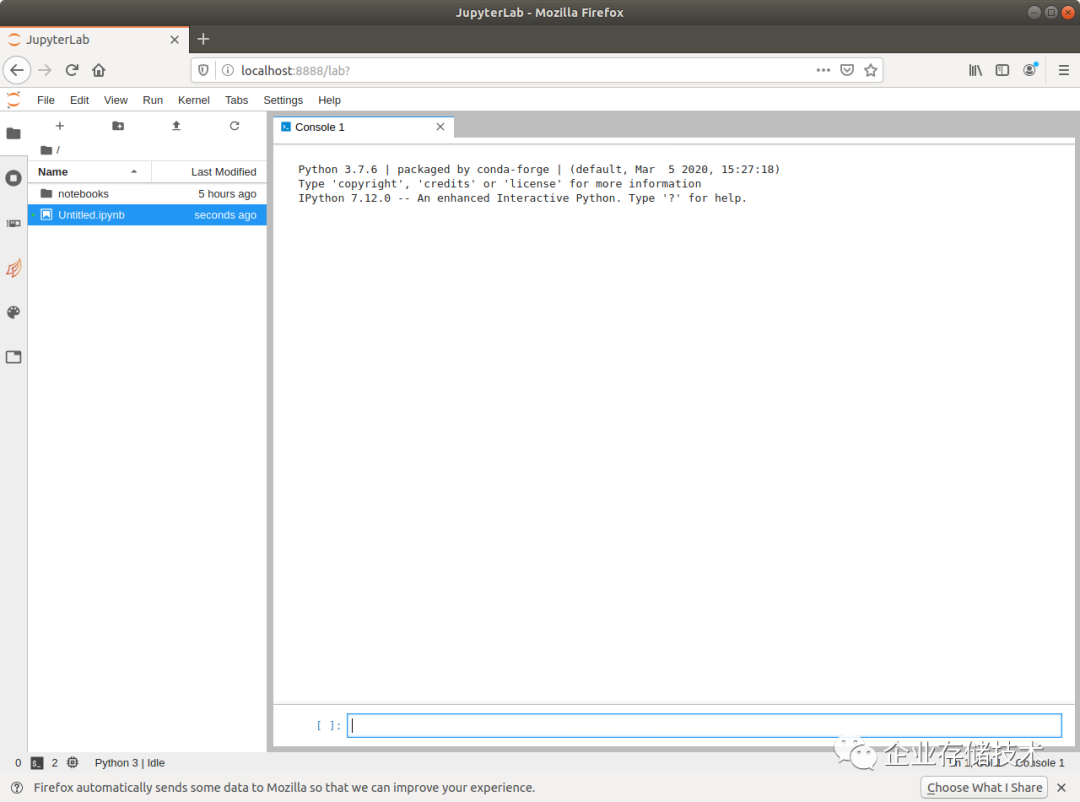The height and width of the screenshot is (802, 1080).
Task: Open the Help menu
Action: pyautogui.click(x=329, y=100)
